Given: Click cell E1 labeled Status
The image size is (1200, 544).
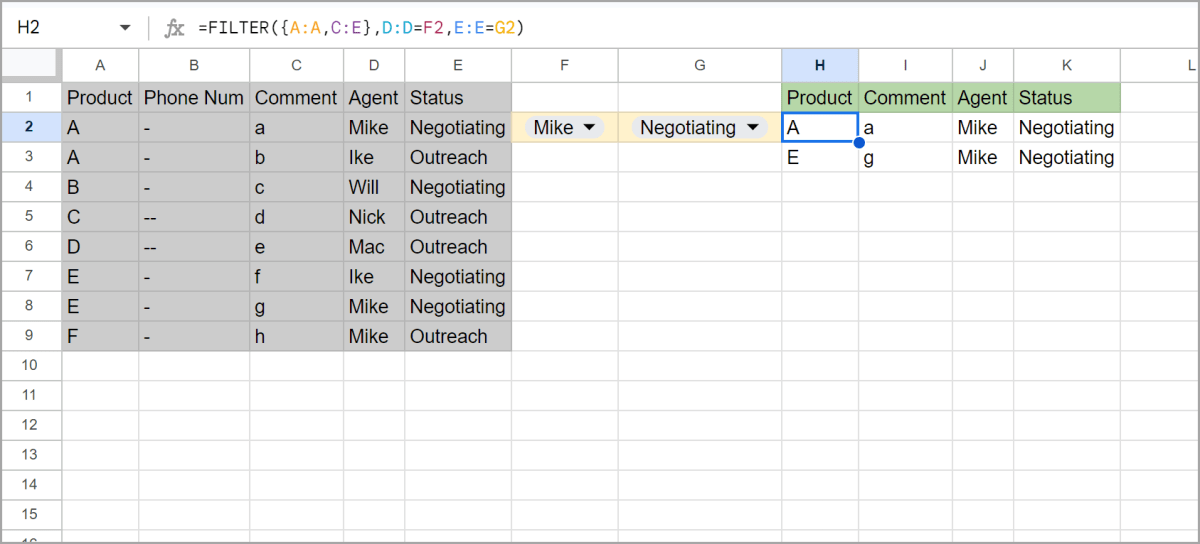Looking at the screenshot, I should pyautogui.click(x=458, y=98).
